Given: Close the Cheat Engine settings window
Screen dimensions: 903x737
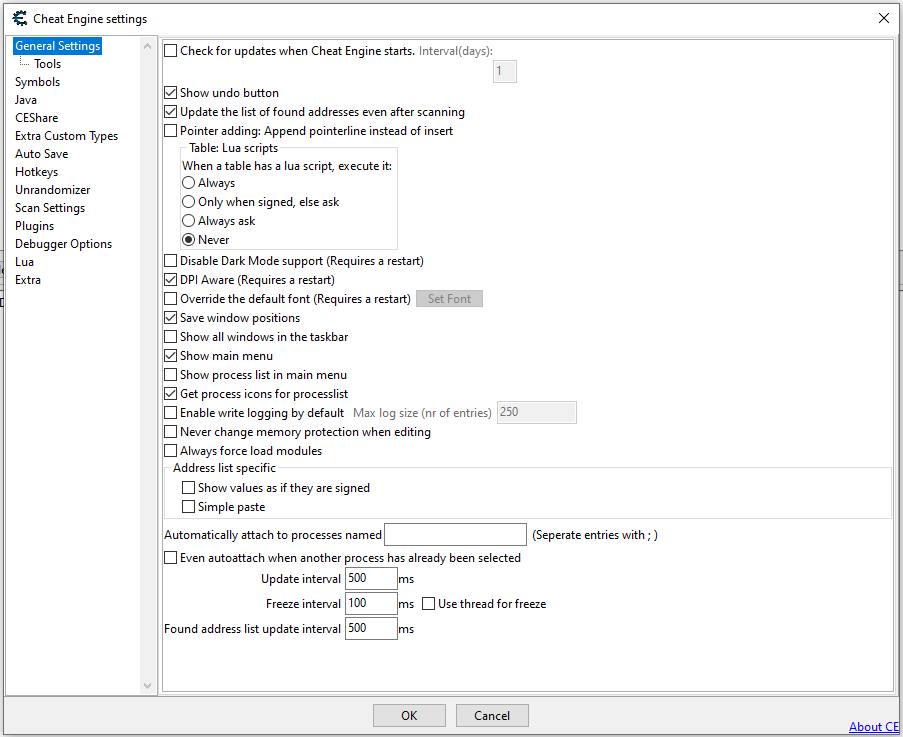Looking at the screenshot, I should [x=883, y=18].
